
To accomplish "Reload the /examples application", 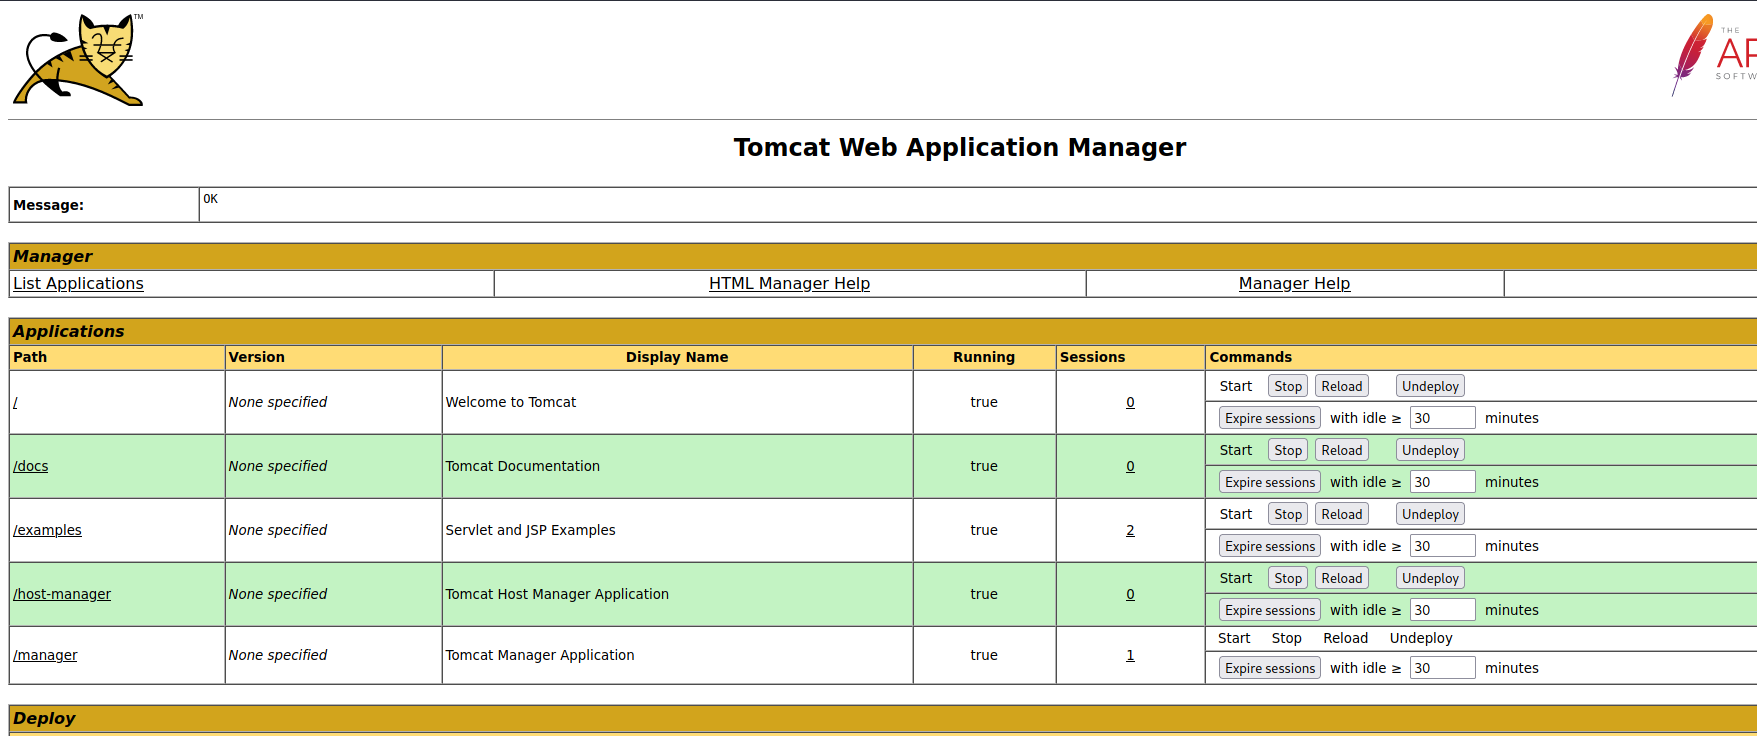I will tap(1341, 514).
